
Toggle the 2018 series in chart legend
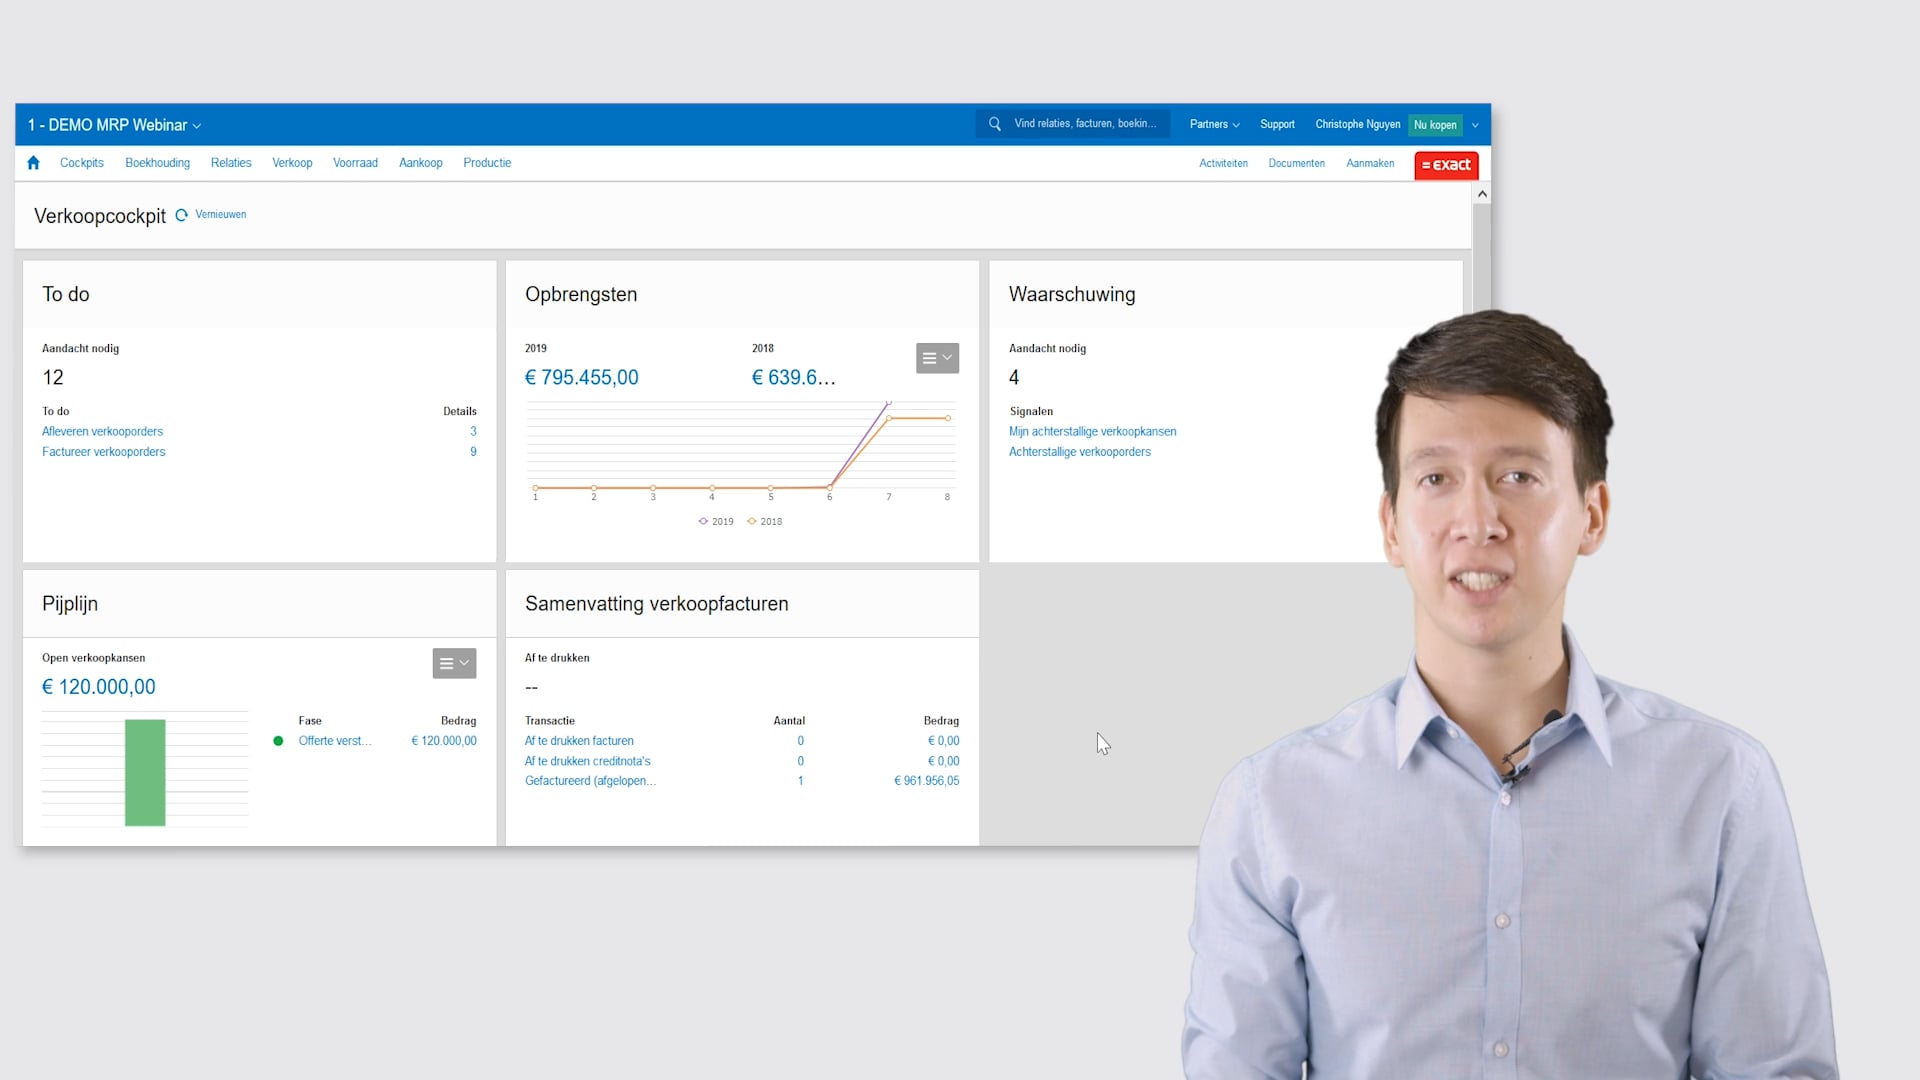coord(765,522)
